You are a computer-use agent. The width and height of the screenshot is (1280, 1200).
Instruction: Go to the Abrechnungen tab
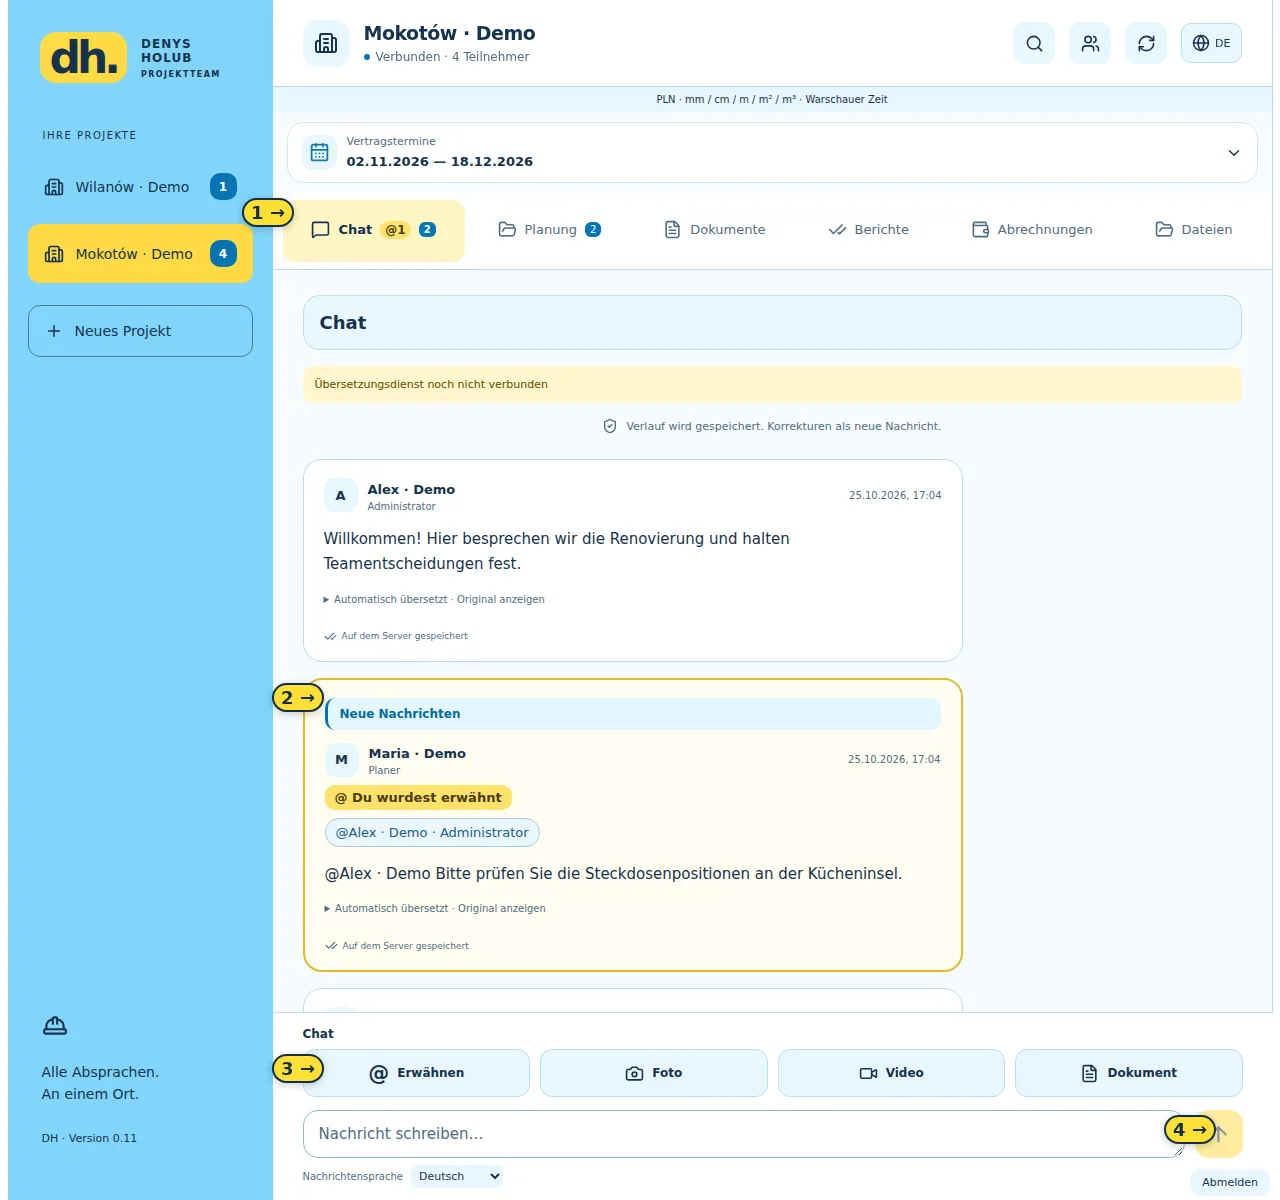[x=1032, y=230]
